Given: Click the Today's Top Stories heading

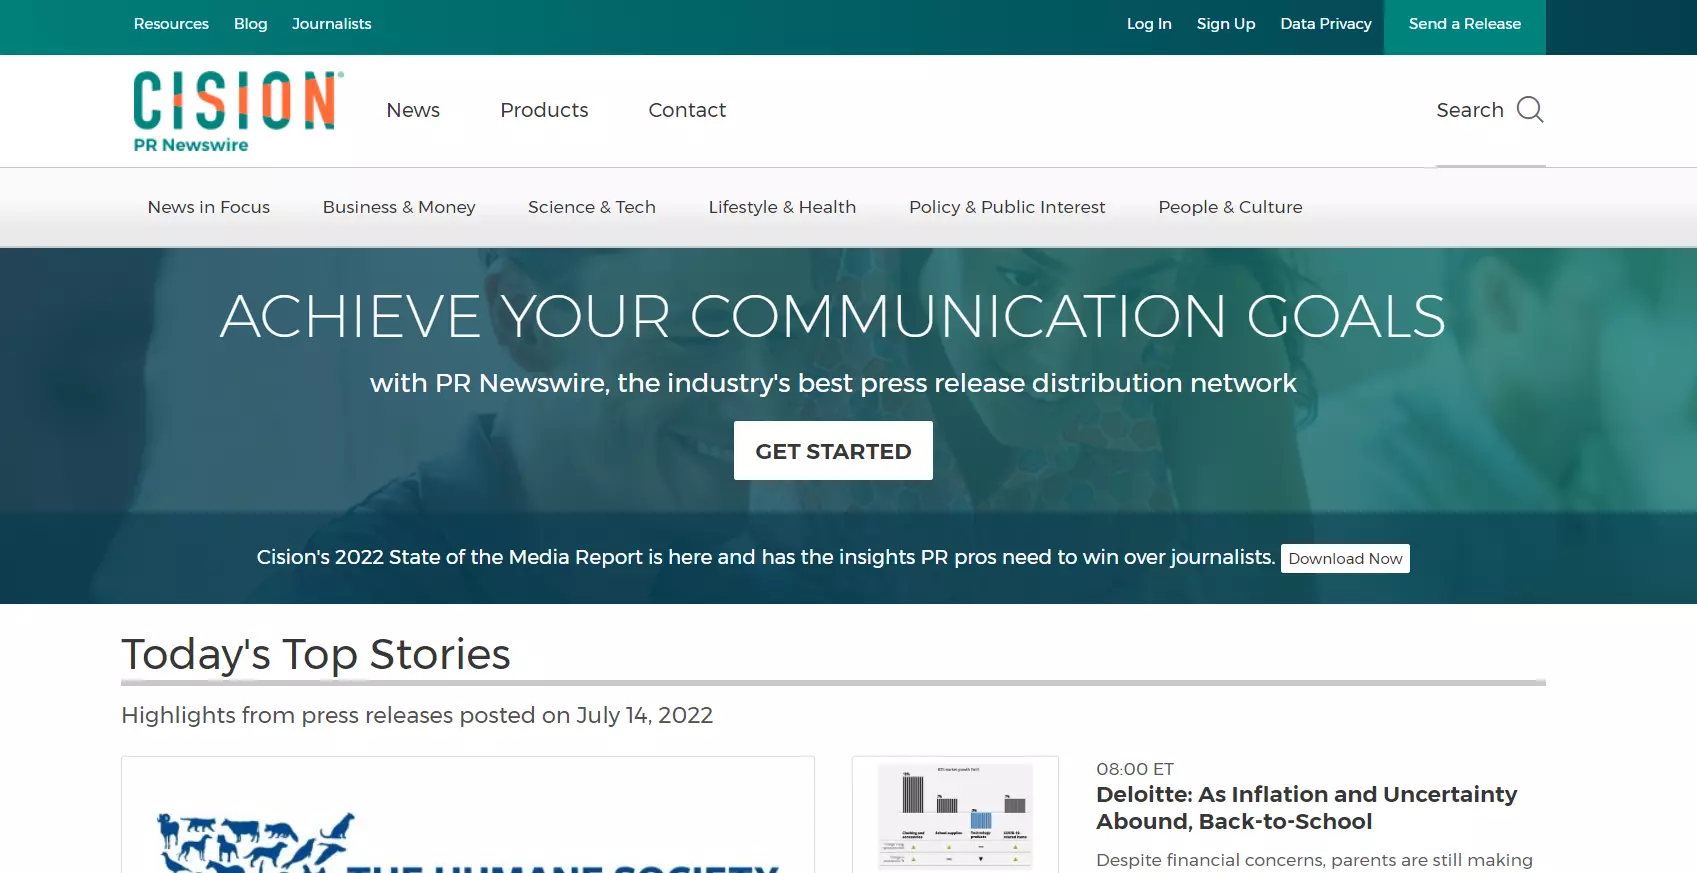Looking at the screenshot, I should coord(316,654).
